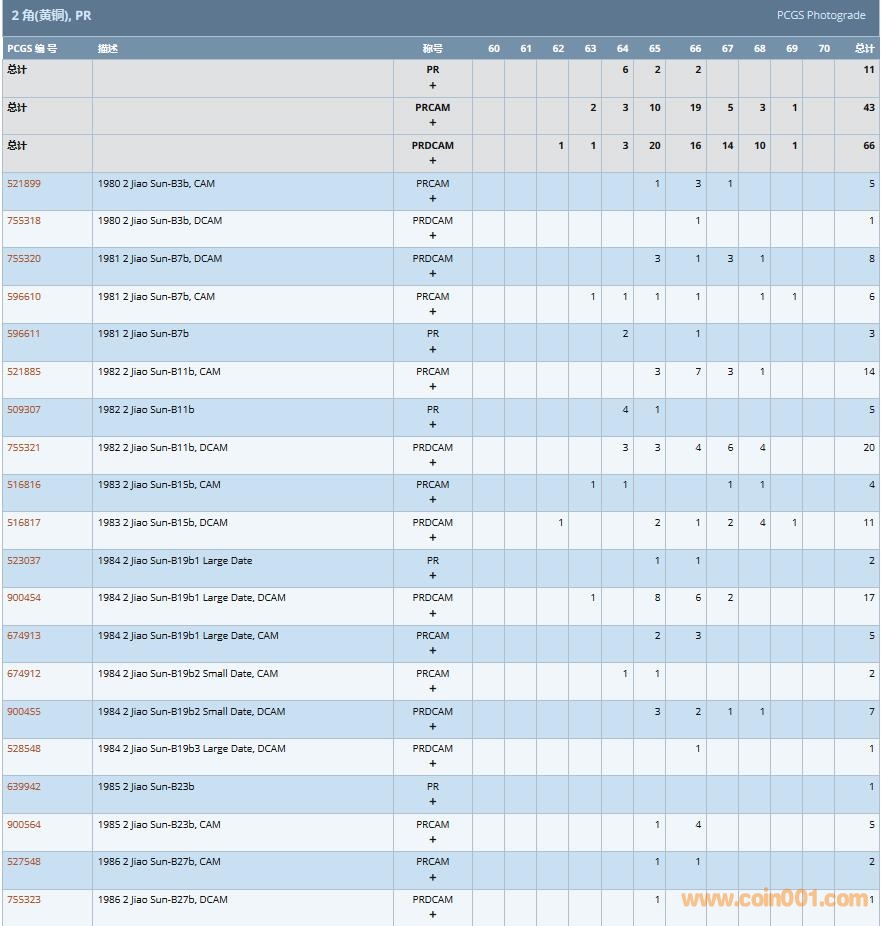The width and height of the screenshot is (881, 926).
Task: Open PCGS number 755318 entry
Action: tap(24, 221)
